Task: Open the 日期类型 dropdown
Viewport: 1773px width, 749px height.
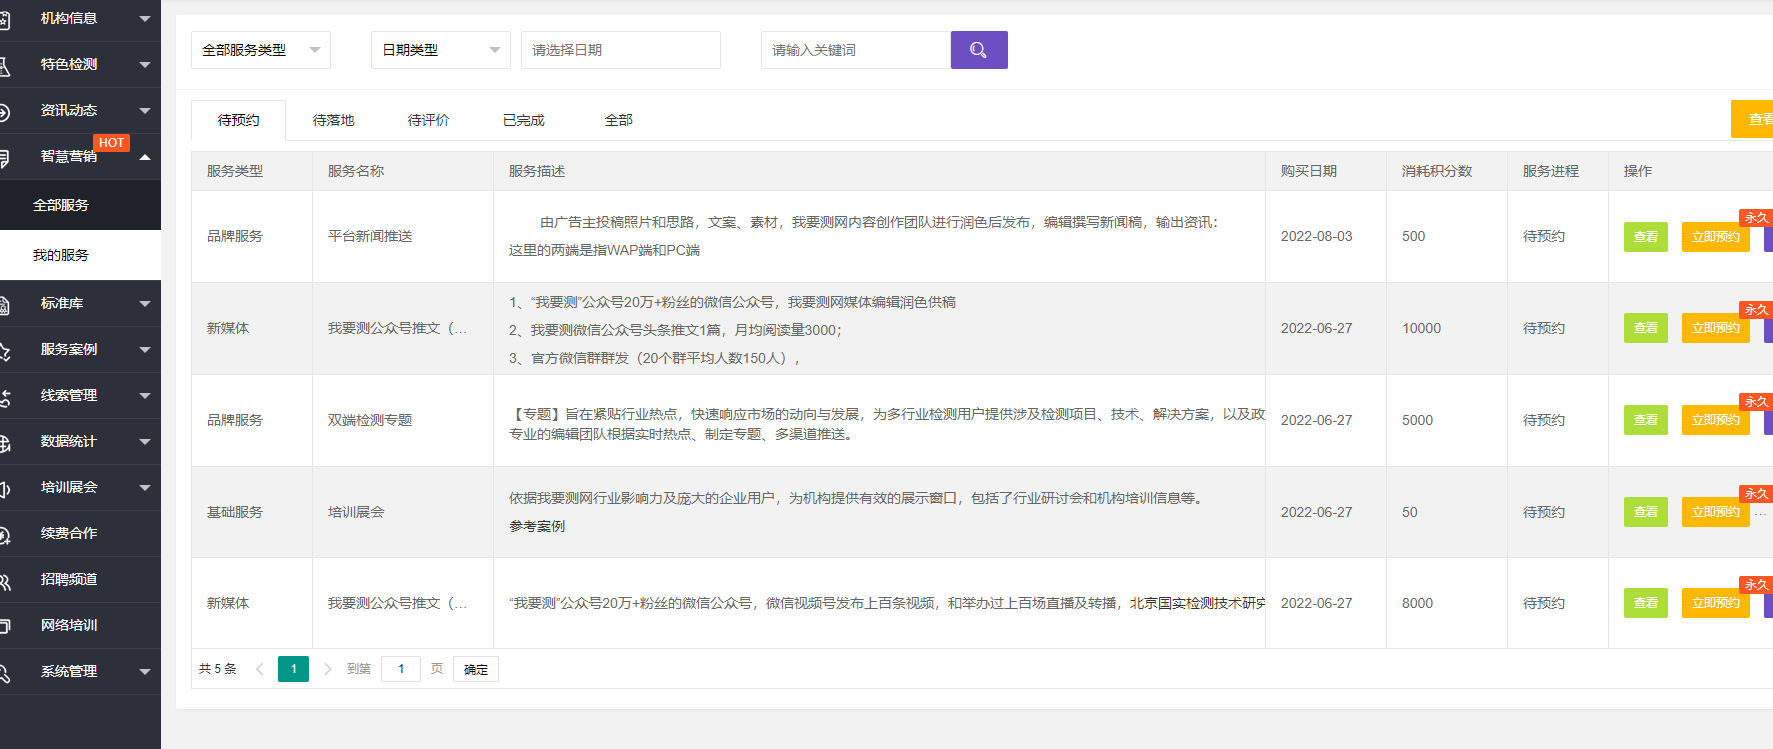Action: [441, 50]
